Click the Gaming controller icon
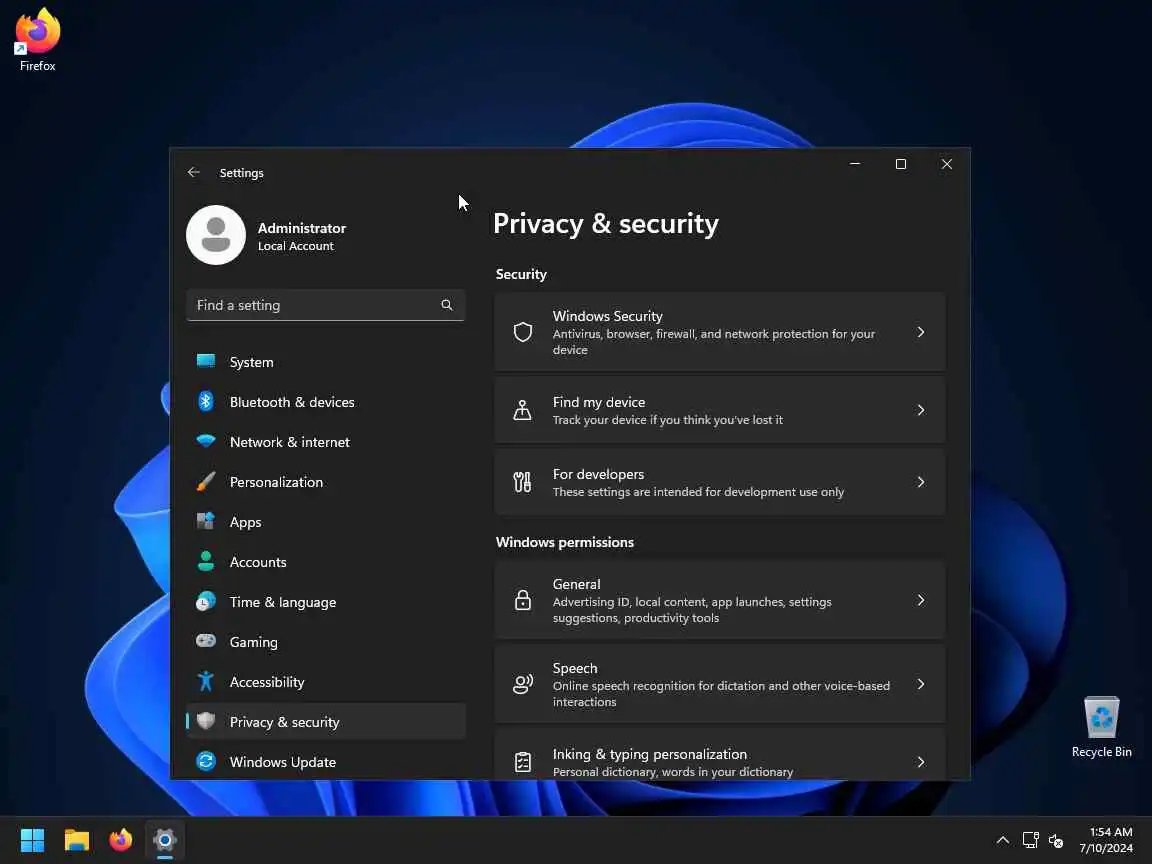This screenshot has width=1152, height=864. 206,641
